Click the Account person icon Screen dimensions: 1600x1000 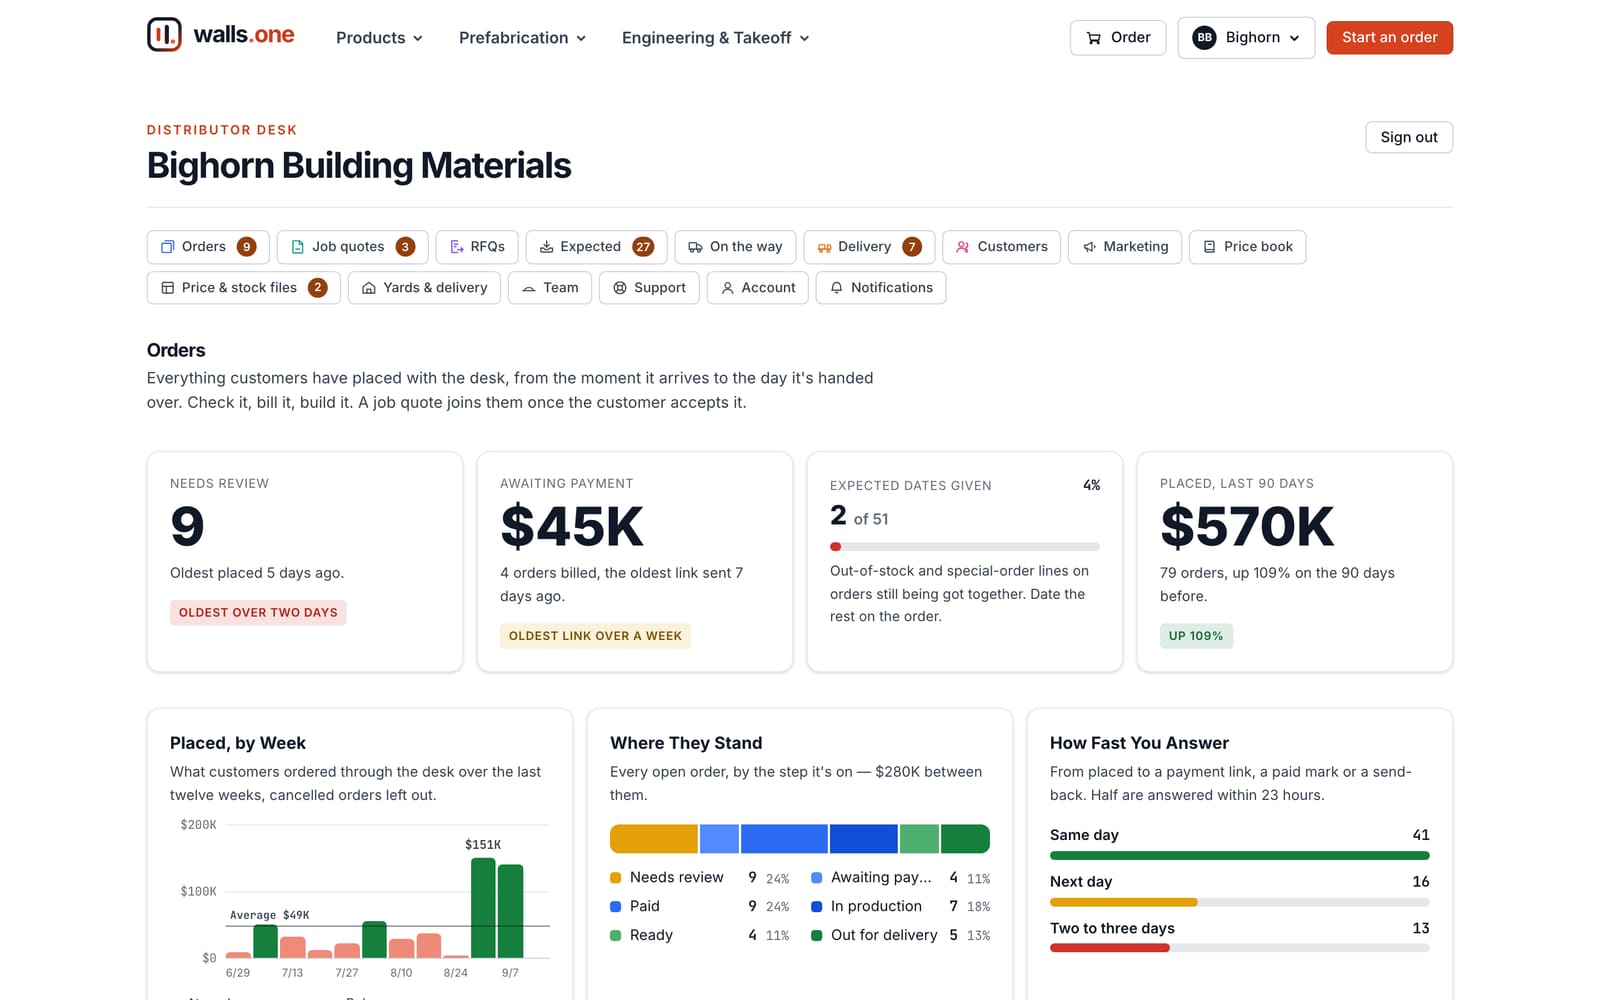coord(727,288)
